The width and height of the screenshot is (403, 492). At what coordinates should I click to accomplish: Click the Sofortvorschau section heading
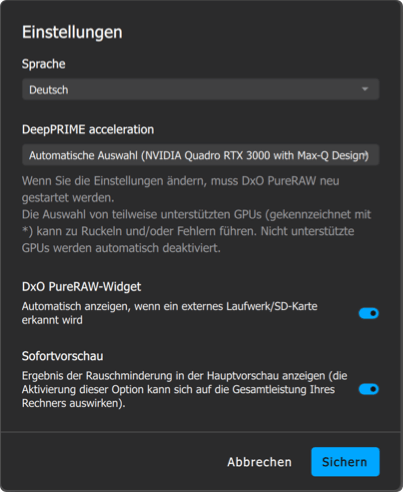click(63, 356)
